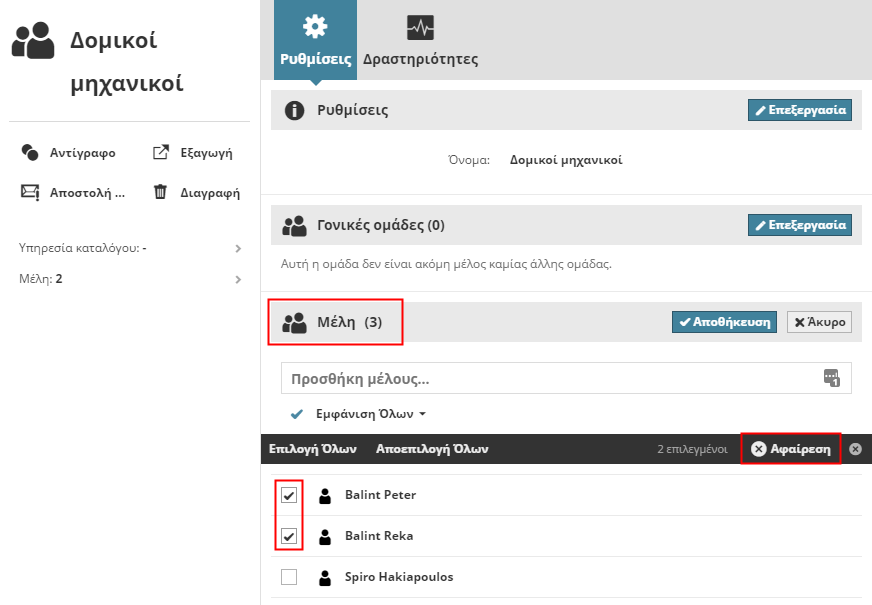This screenshot has width=872, height=605.
Task: Click the Προσθήκη μέλους input field
Action: (550, 379)
